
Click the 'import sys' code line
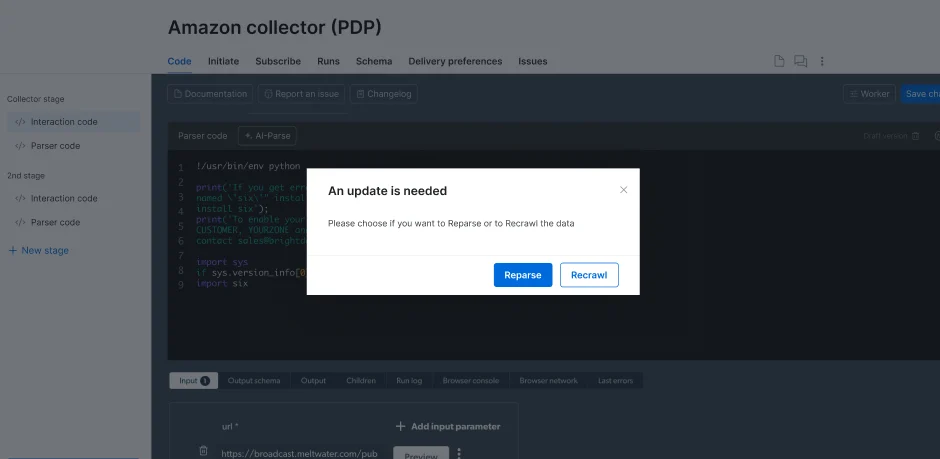(x=222, y=262)
